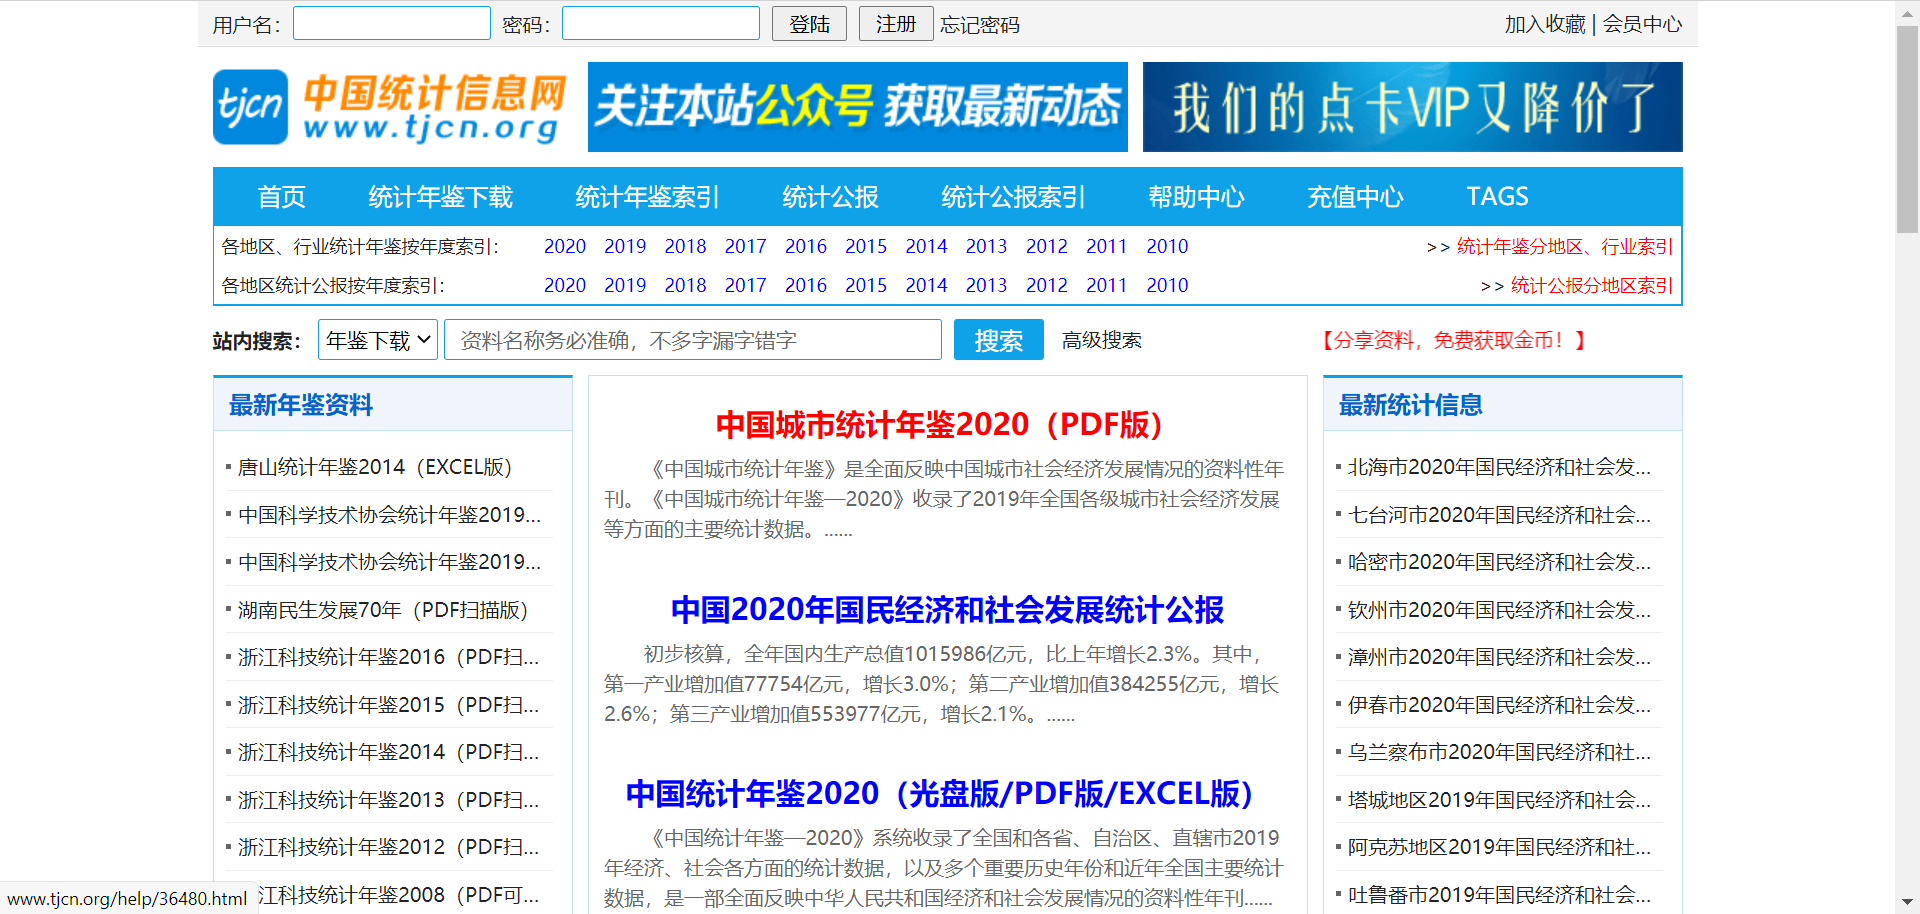Screen dimensions: 1920x914
Task: Open TAGS navigation item
Action: 1497,197
